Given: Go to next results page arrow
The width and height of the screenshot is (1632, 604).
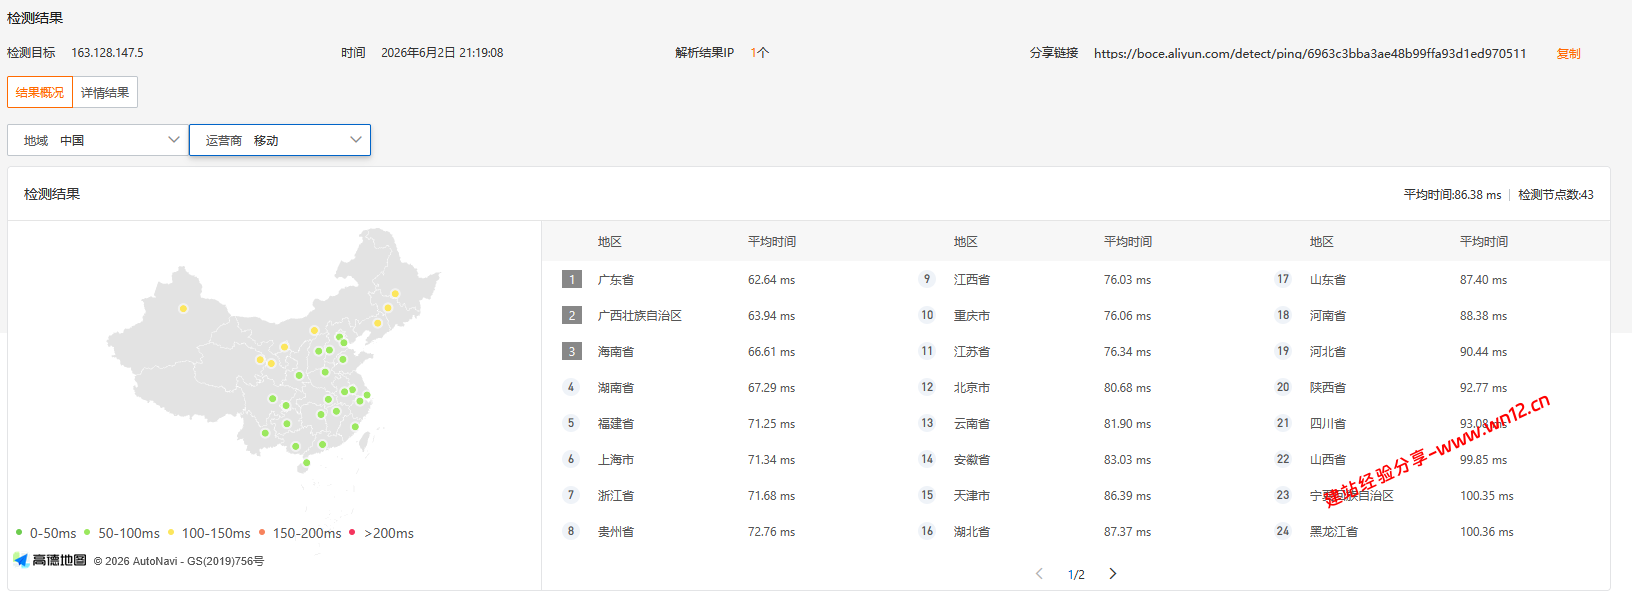Looking at the screenshot, I should click(x=1113, y=574).
